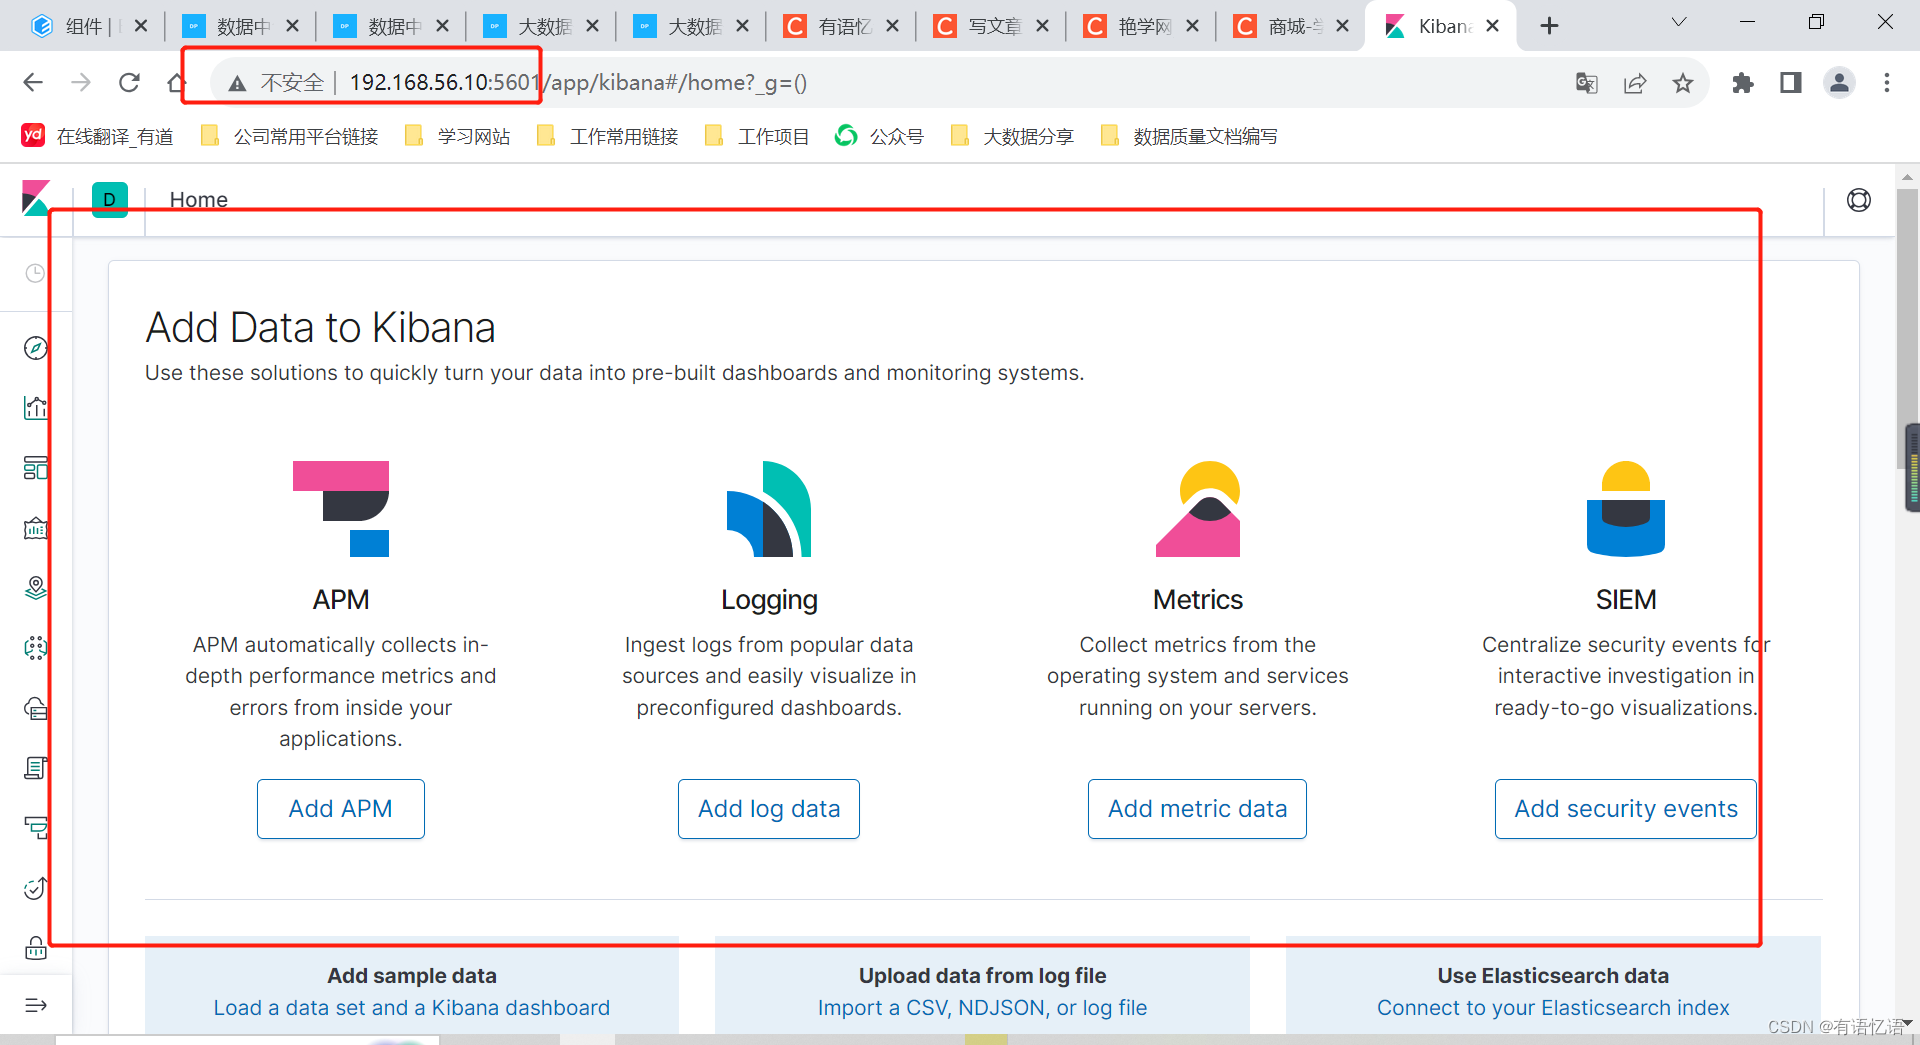Click the translate page icon
1920x1045 pixels.
[1587, 83]
